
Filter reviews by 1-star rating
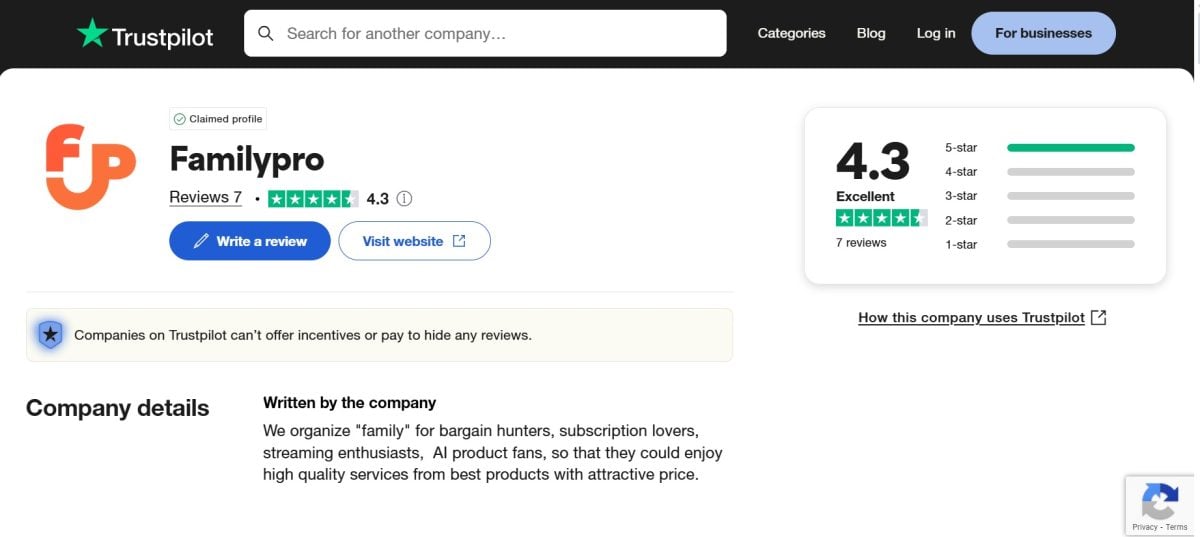pos(1040,244)
